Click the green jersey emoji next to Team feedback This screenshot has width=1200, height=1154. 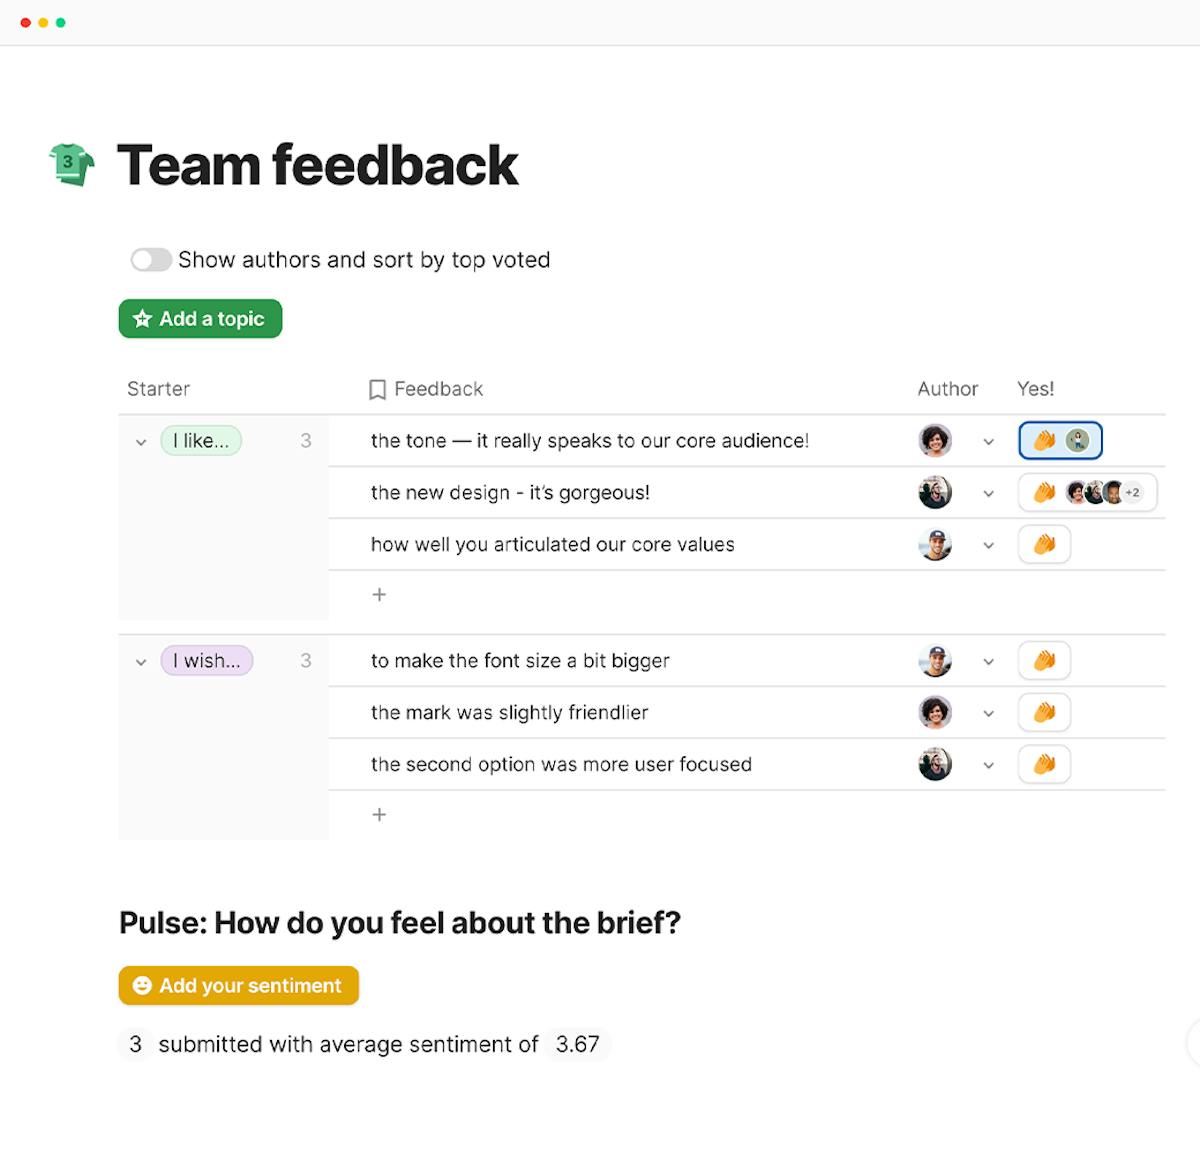point(70,164)
